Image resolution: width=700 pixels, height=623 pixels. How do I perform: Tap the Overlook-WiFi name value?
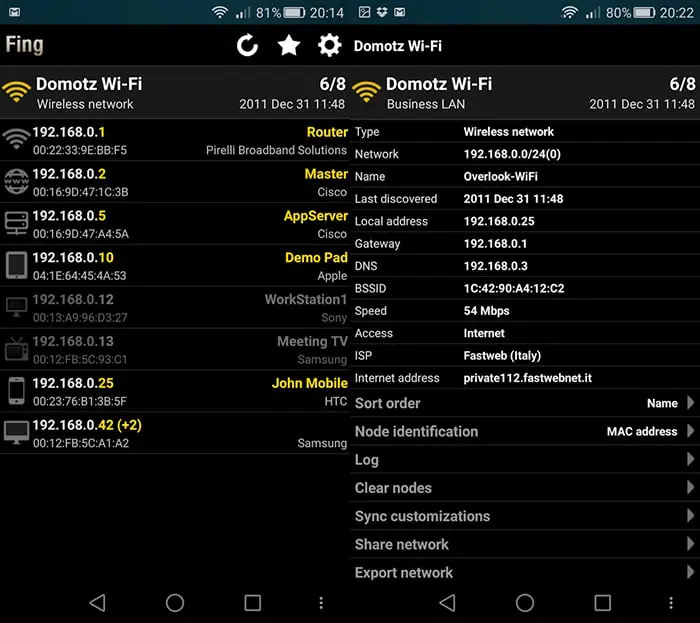(500, 176)
